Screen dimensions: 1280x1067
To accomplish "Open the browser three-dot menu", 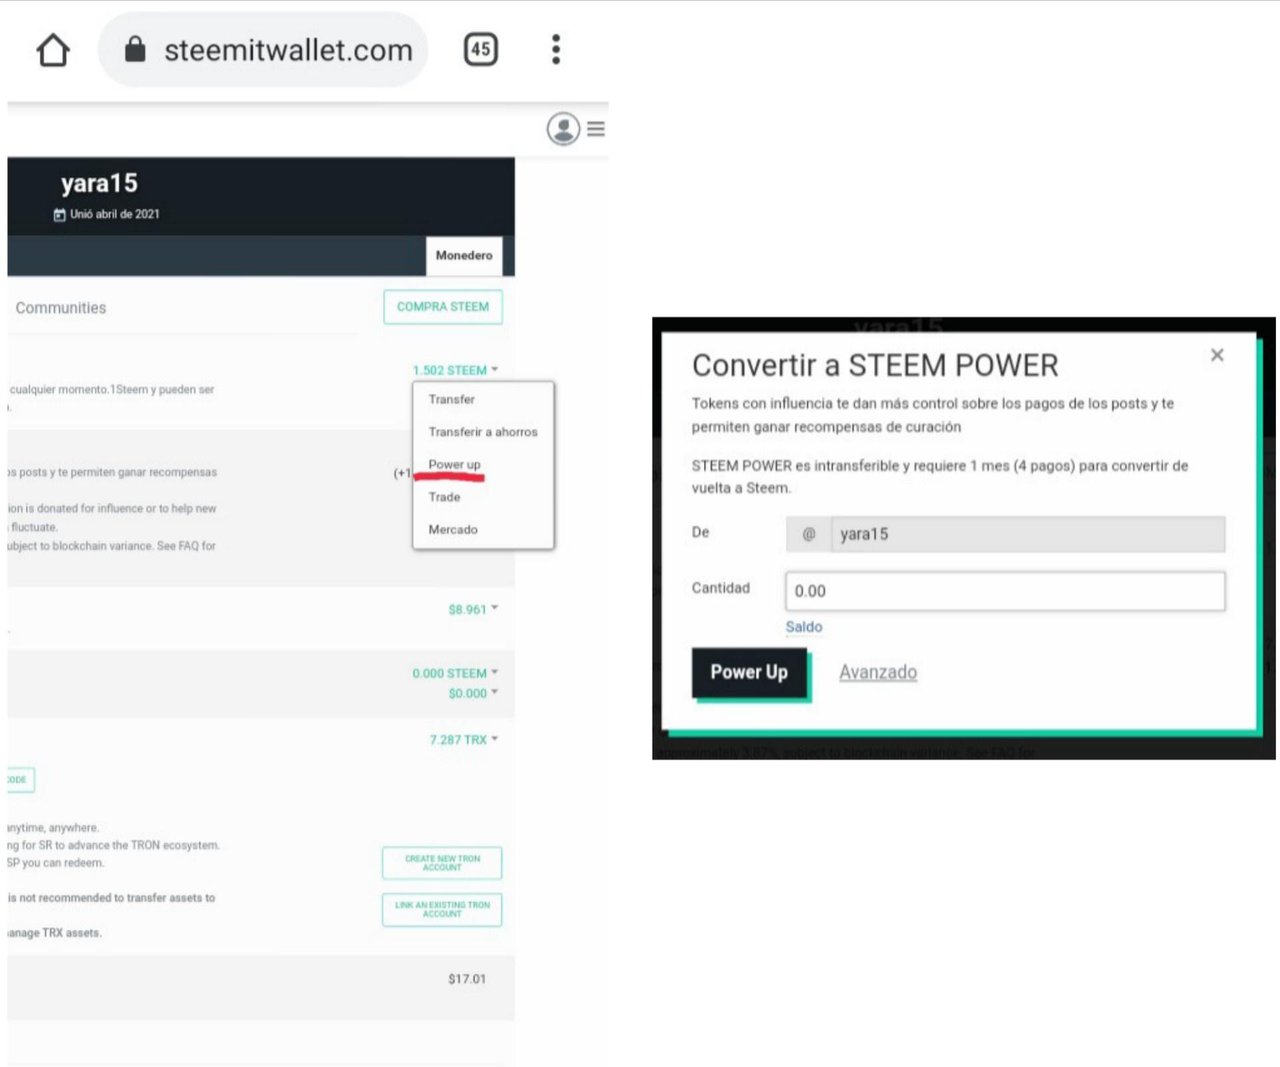I will point(556,49).
